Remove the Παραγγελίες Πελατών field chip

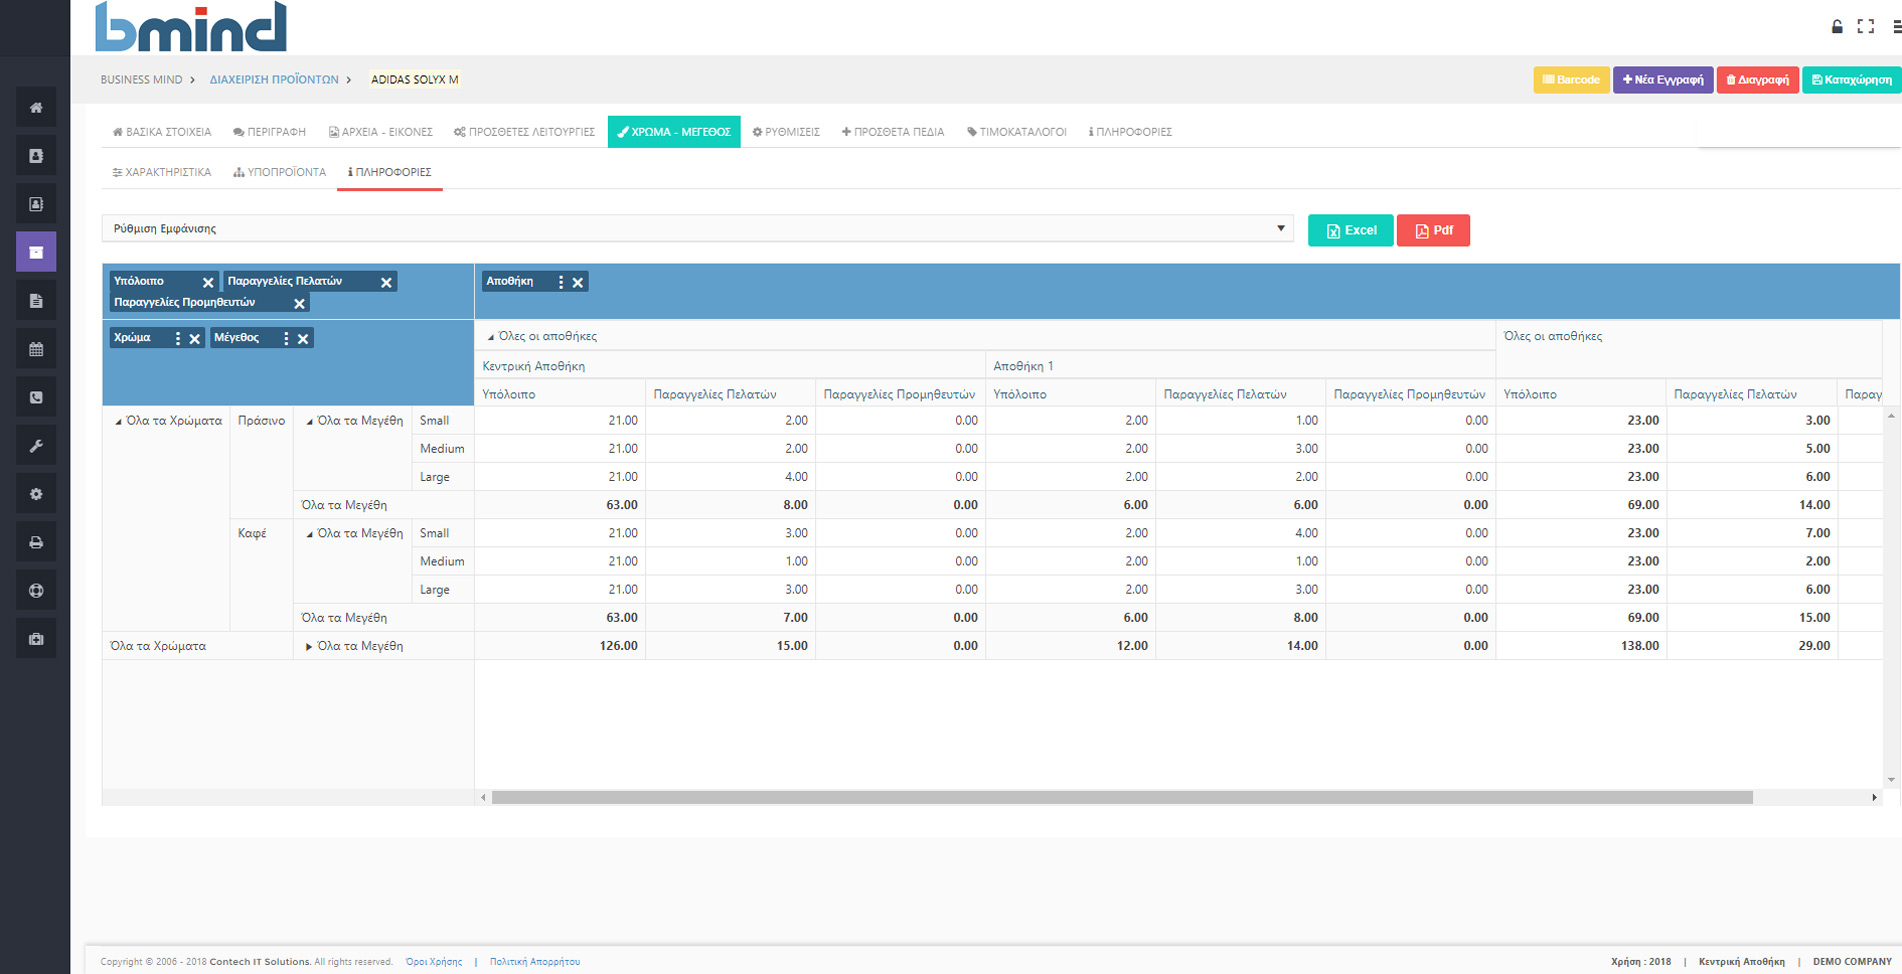tap(386, 283)
